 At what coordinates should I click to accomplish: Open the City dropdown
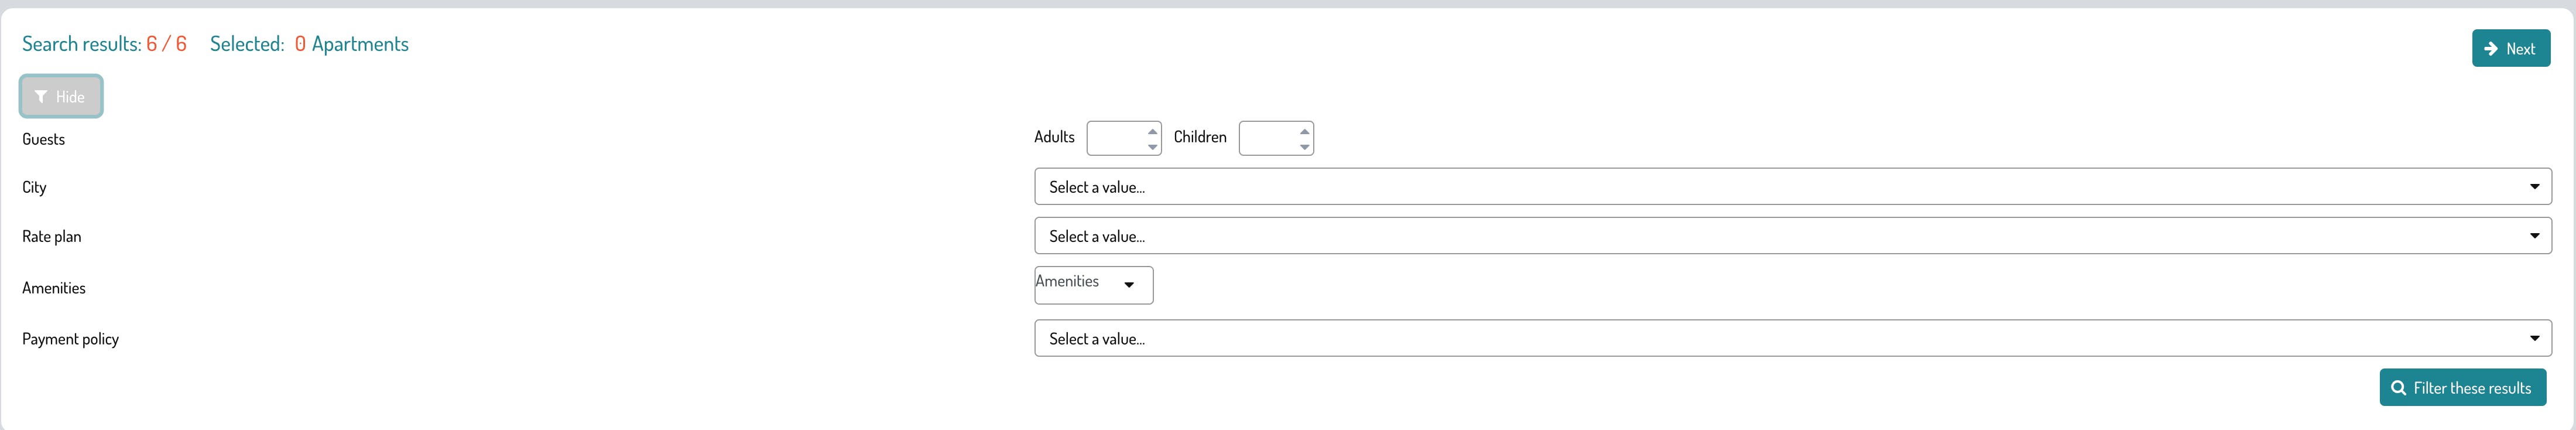(1792, 187)
